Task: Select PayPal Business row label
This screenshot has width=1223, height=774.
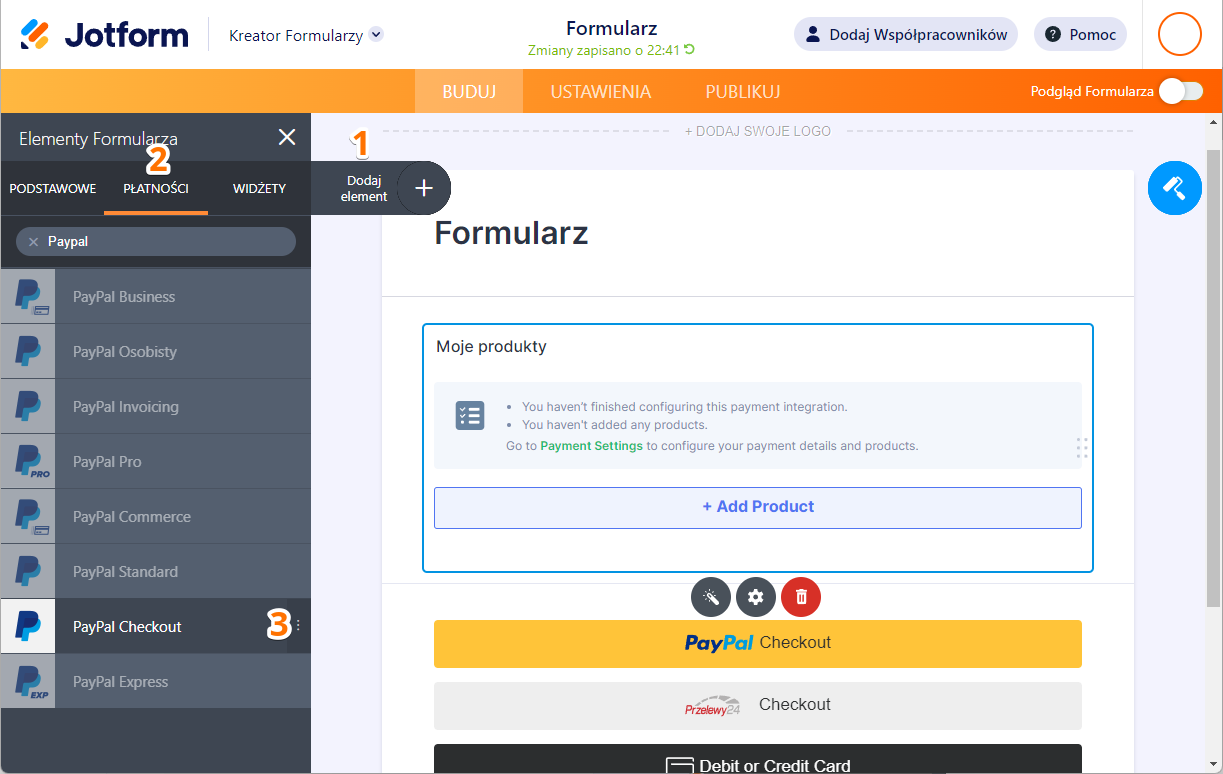Action: coord(124,297)
